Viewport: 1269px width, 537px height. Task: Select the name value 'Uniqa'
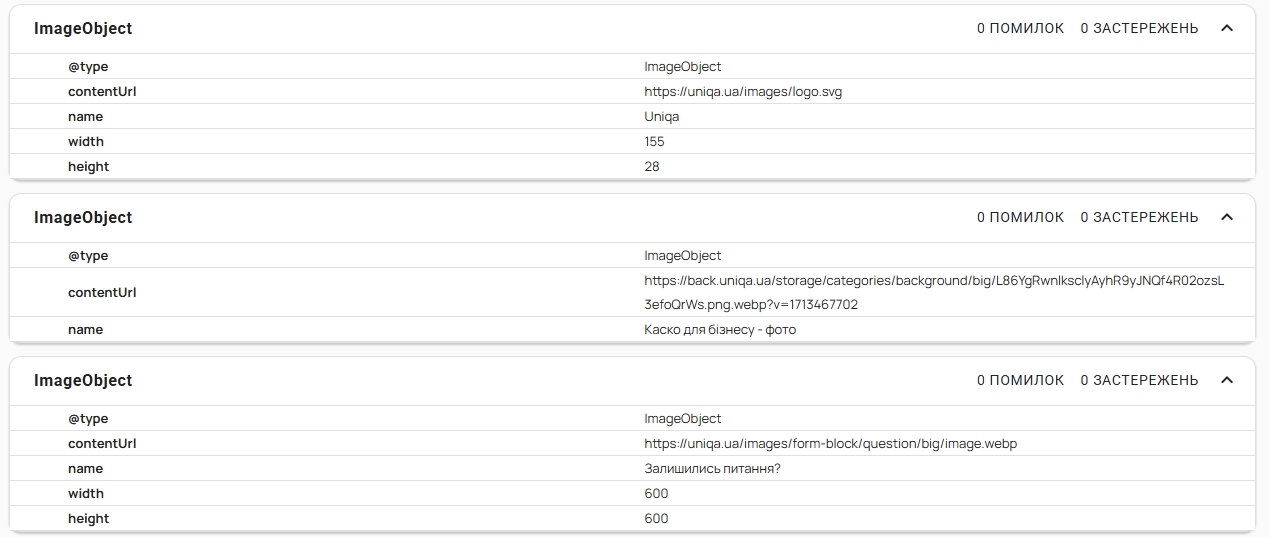pos(662,117)
